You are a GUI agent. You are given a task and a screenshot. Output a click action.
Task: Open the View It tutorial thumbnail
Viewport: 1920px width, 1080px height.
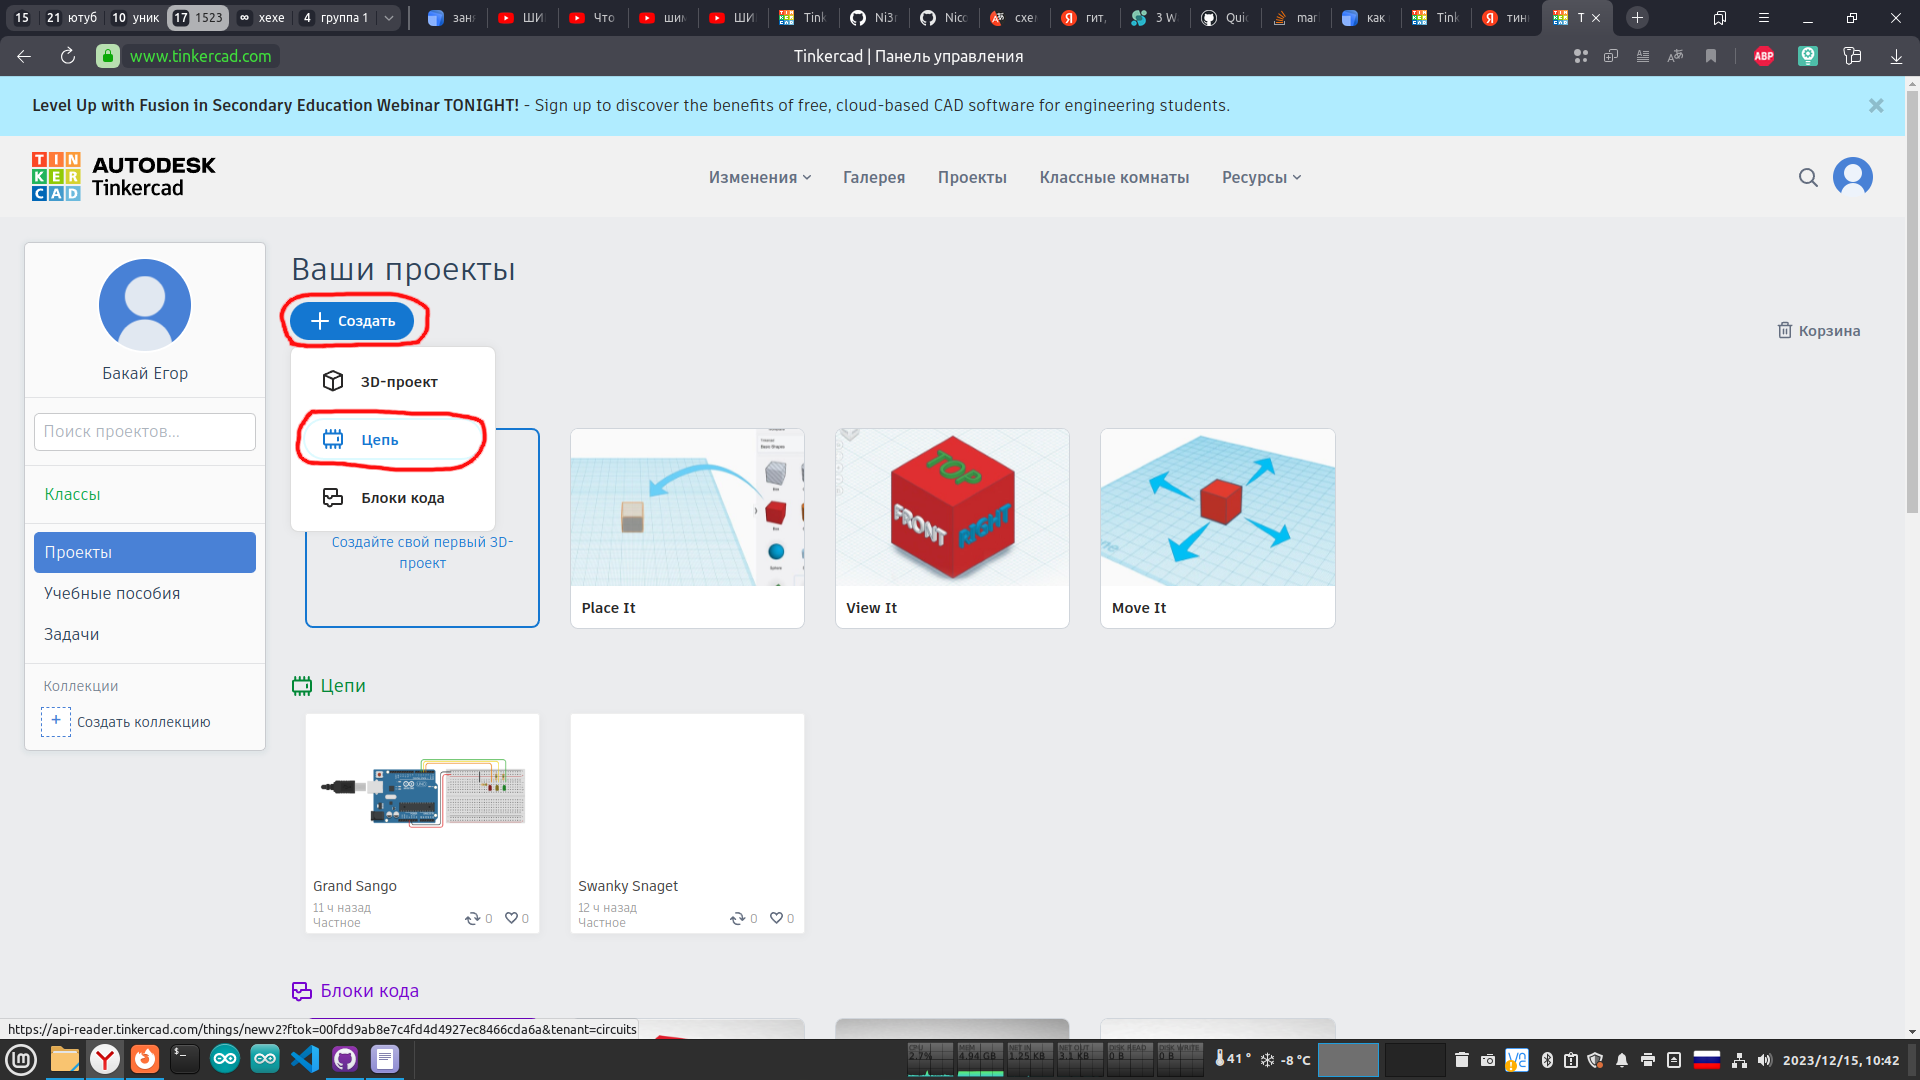952,508
